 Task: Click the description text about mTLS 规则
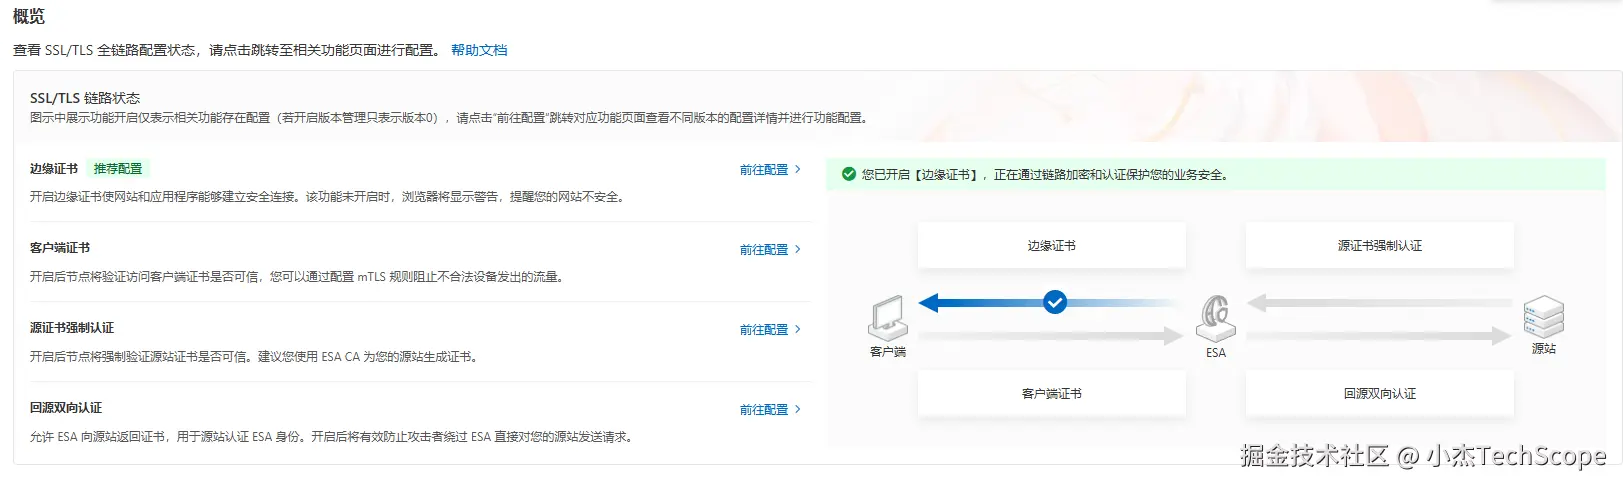point(299,277)
